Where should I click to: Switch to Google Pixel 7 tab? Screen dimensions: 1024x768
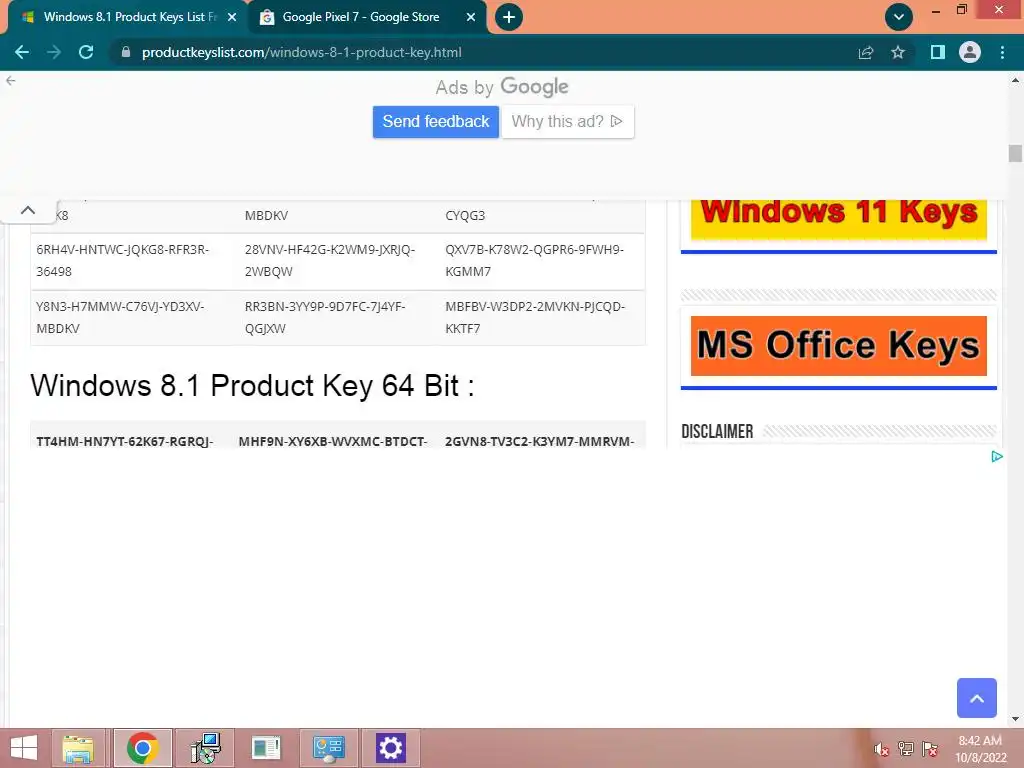pos(360,17)
